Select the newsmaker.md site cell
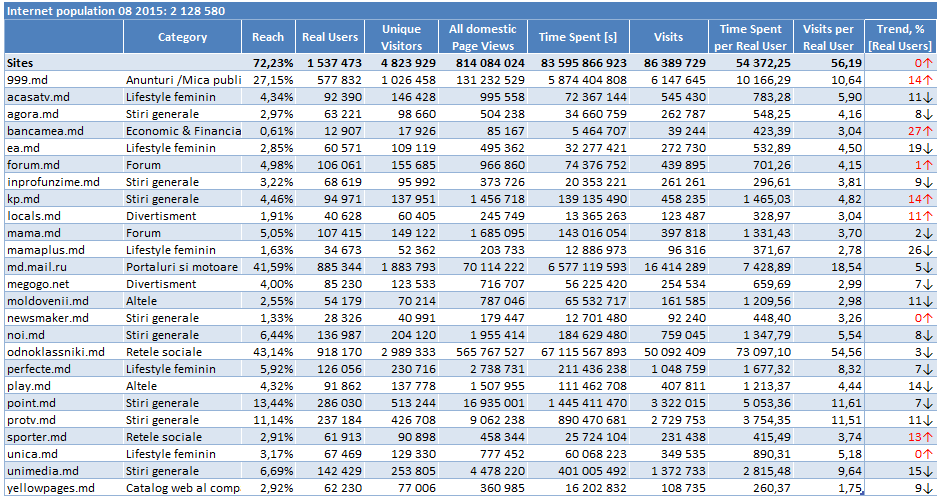 tap(63, 318)
